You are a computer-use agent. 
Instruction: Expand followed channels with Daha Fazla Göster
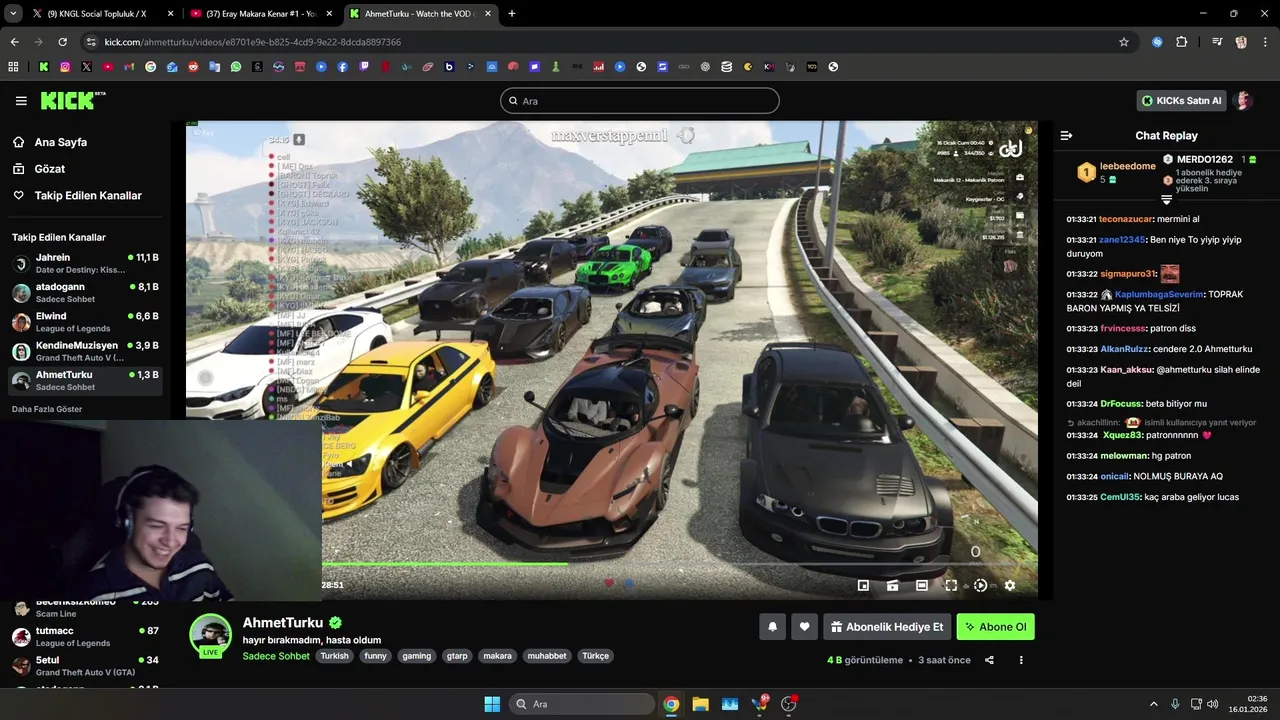pyautogui.click(x=47, y=409)
